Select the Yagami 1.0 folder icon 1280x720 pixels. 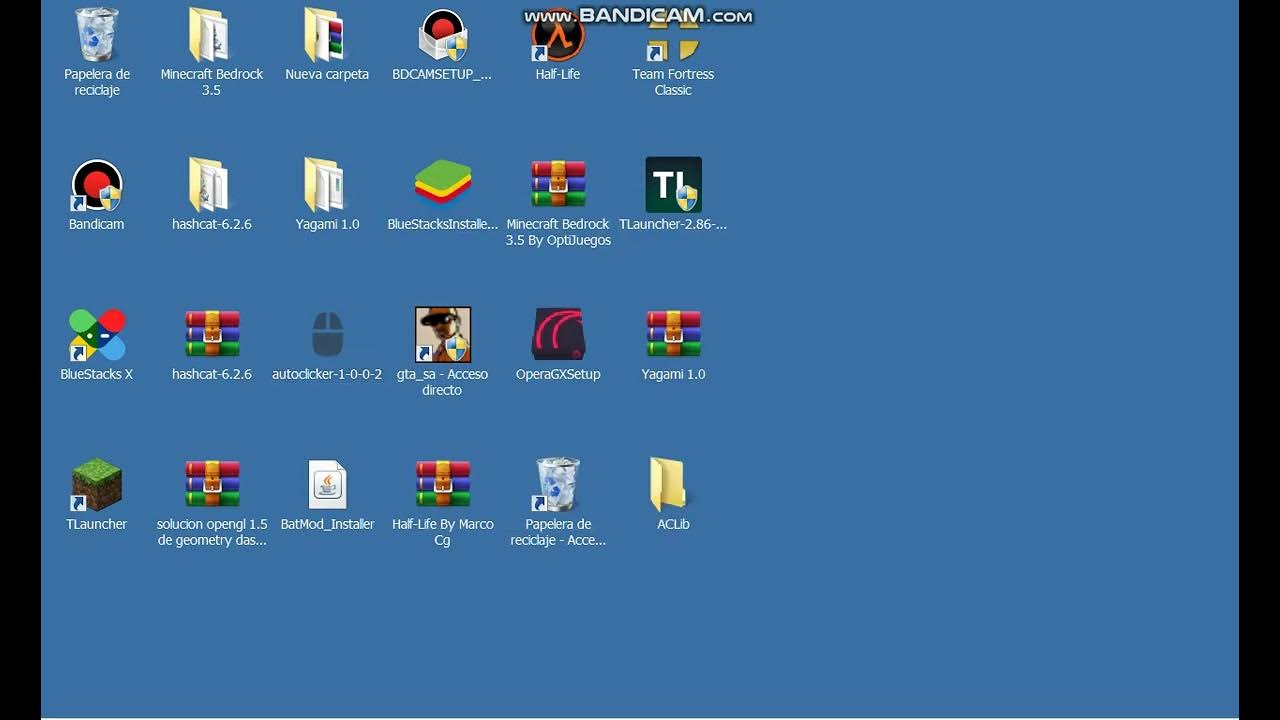326,185
